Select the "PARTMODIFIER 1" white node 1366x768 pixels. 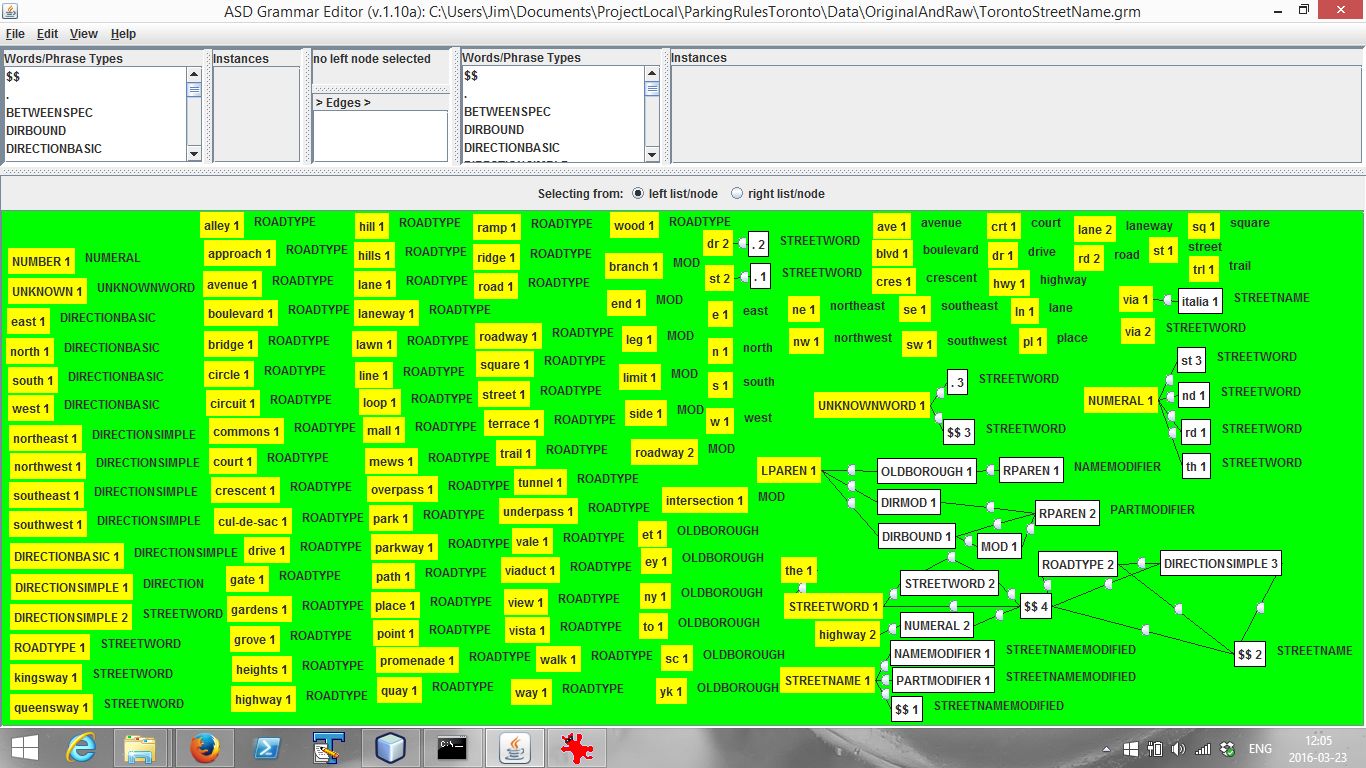942,681
